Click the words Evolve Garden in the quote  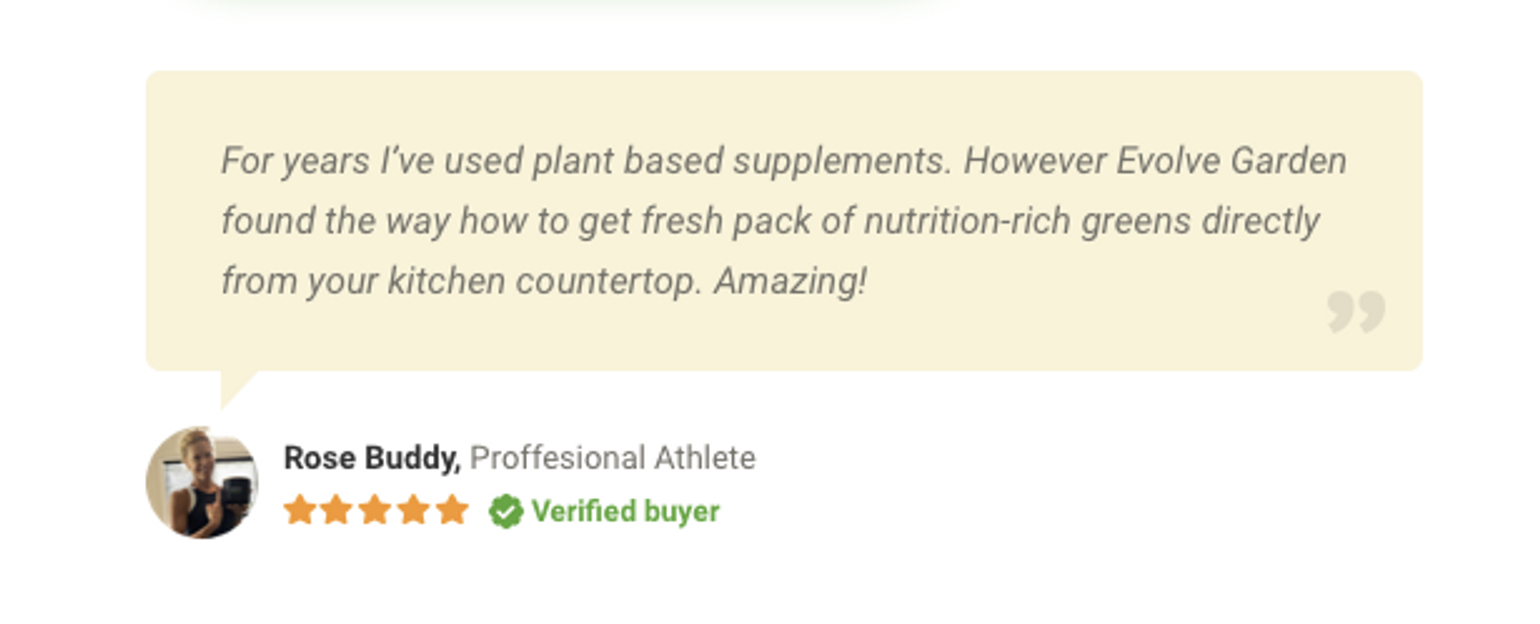(1232, 160)
